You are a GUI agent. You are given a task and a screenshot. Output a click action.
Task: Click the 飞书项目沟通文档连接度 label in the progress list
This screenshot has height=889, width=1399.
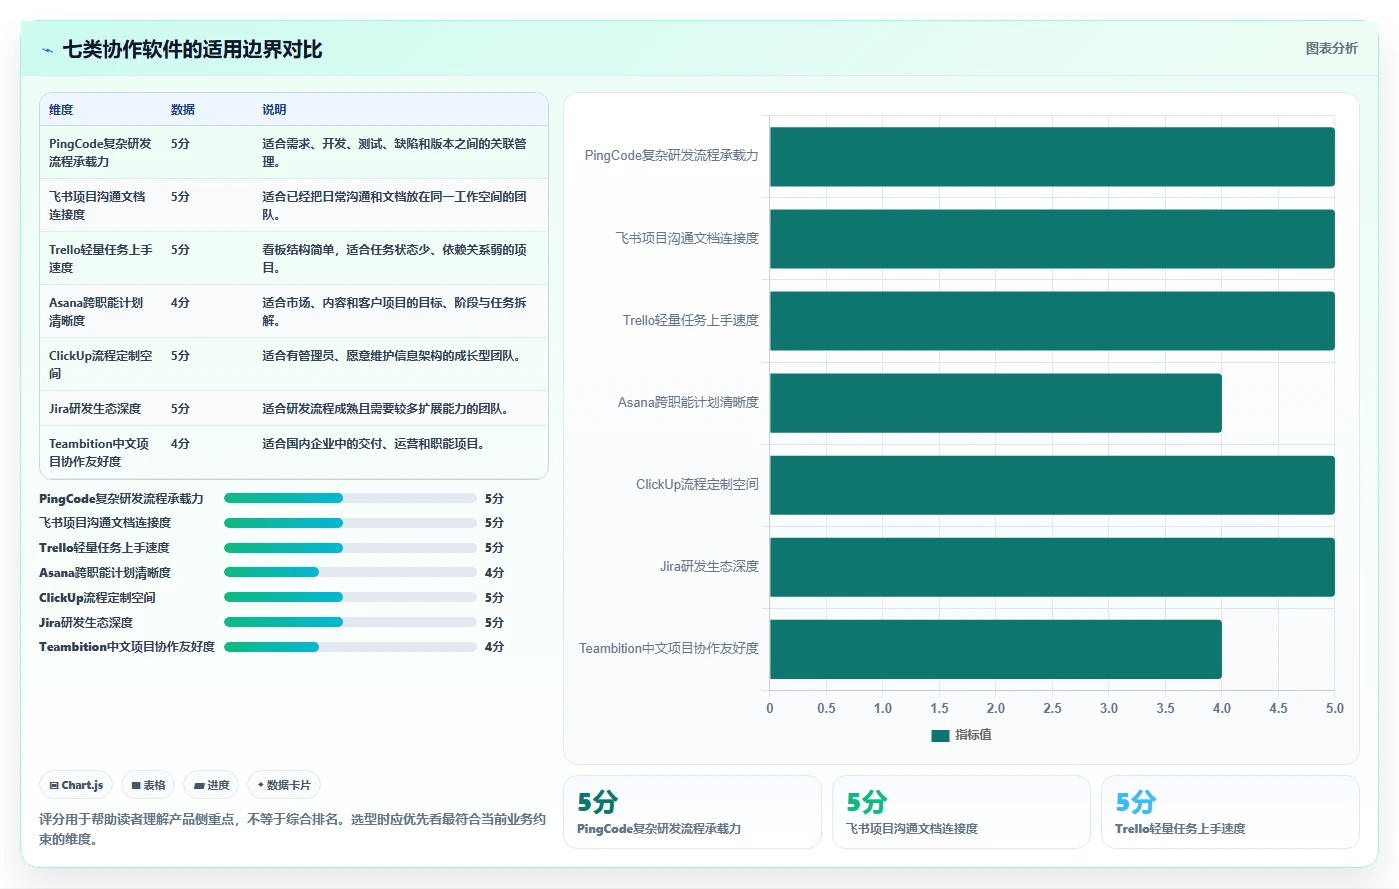tap(105, 523)
